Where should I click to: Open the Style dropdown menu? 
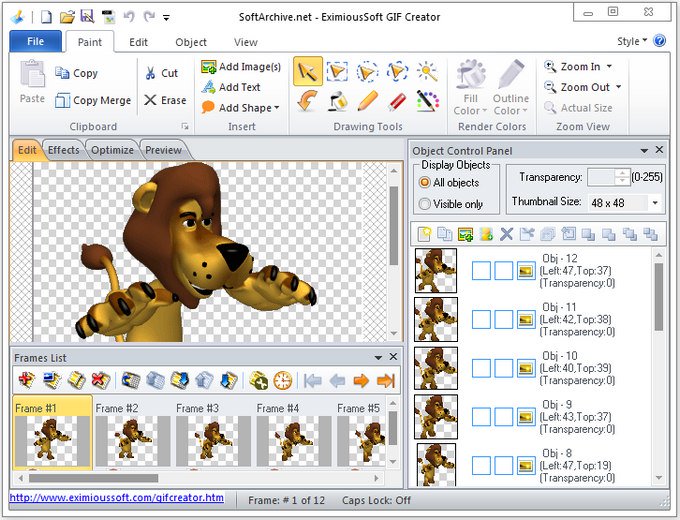pos(632,41)
